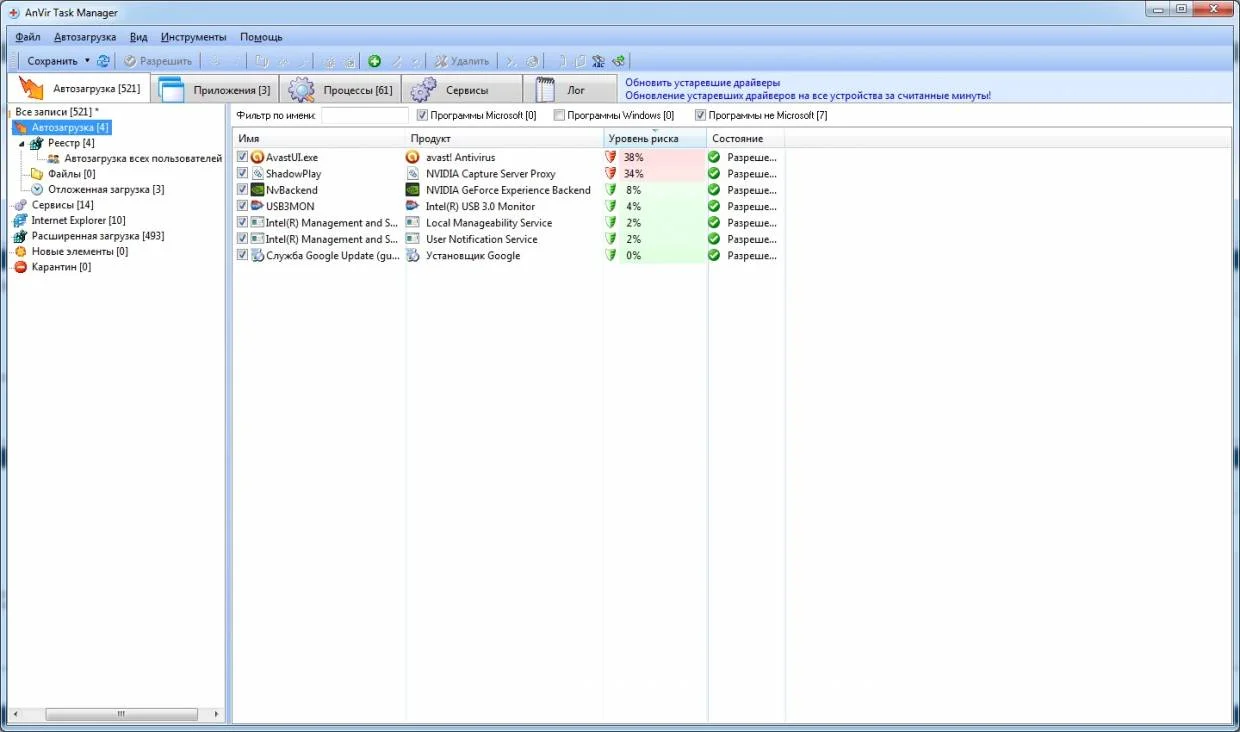This screenshot has width=1240, height=732.
Task: Uncheck the ShadowPlay startup checkbox
Action: coord(243,174)
